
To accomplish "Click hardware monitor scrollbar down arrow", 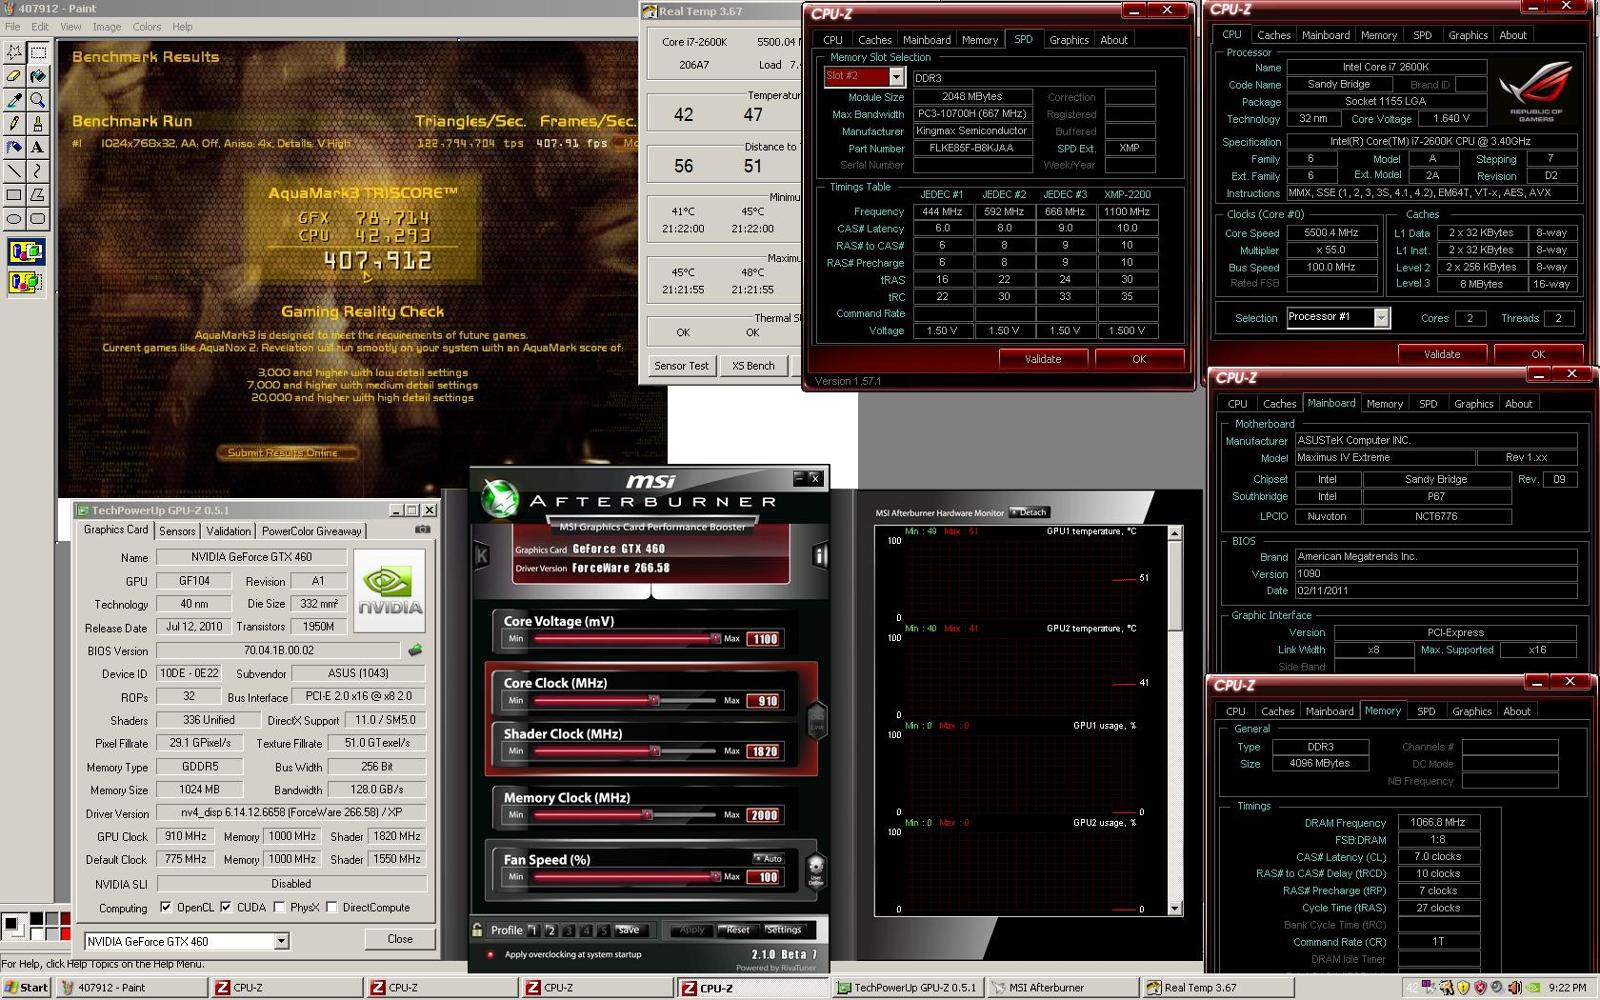I will click(1175, 908).
